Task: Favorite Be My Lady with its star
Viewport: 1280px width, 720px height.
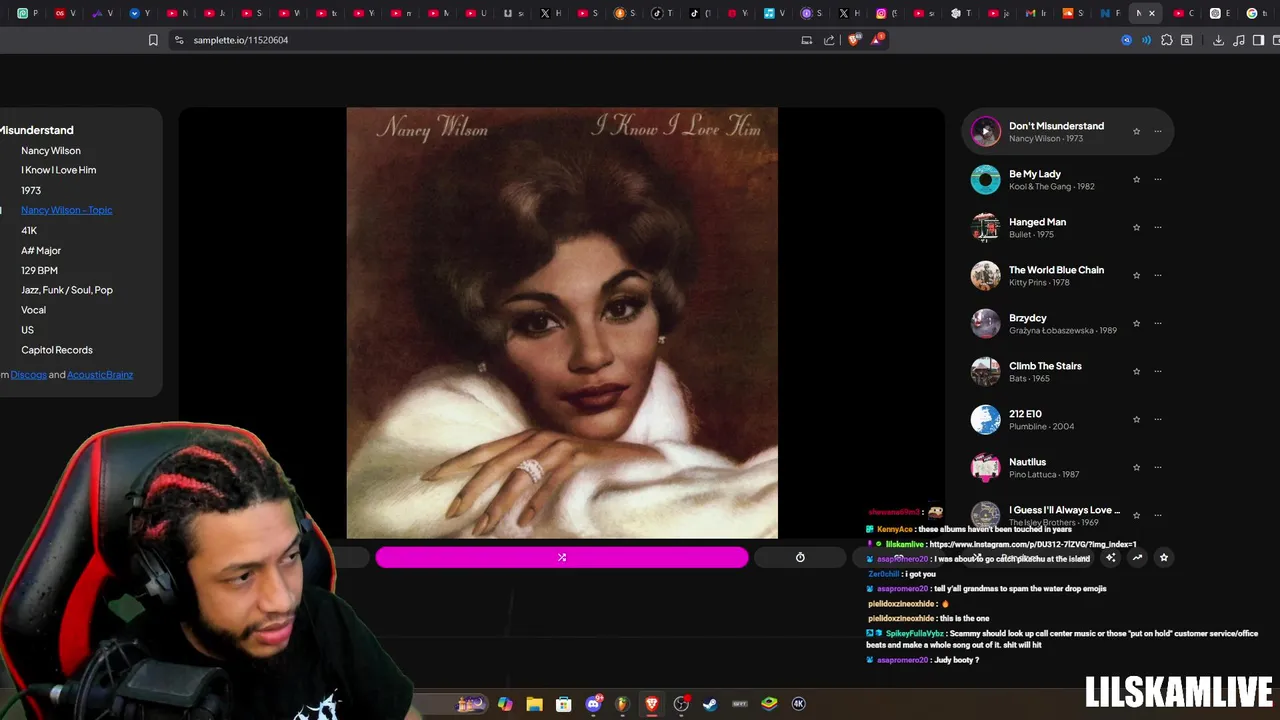Action: pyautogui.click(x=1136, y=179)
